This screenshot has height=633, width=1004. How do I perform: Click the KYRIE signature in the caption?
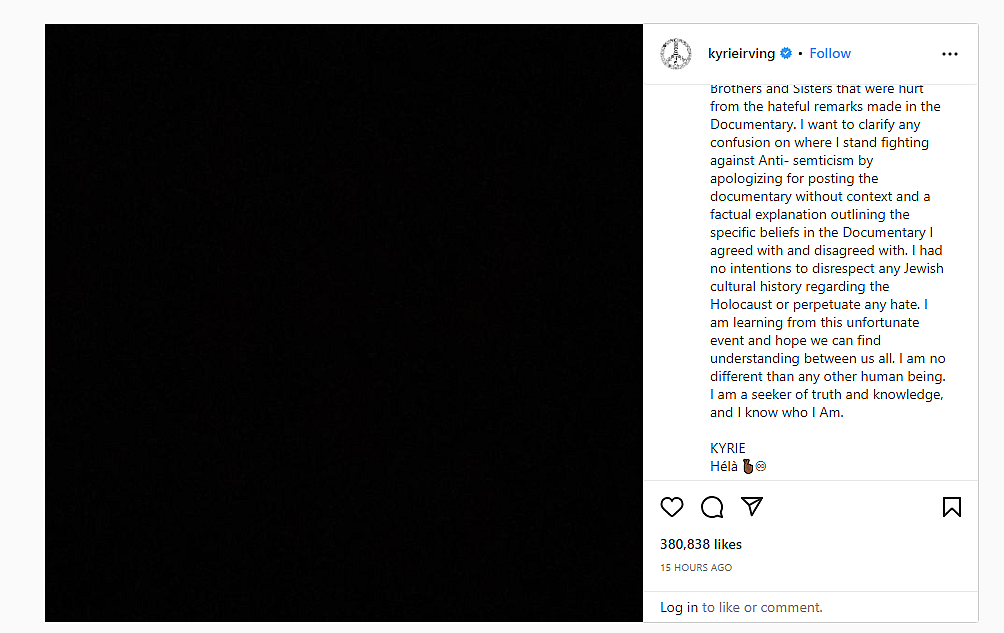coord(728,448)
